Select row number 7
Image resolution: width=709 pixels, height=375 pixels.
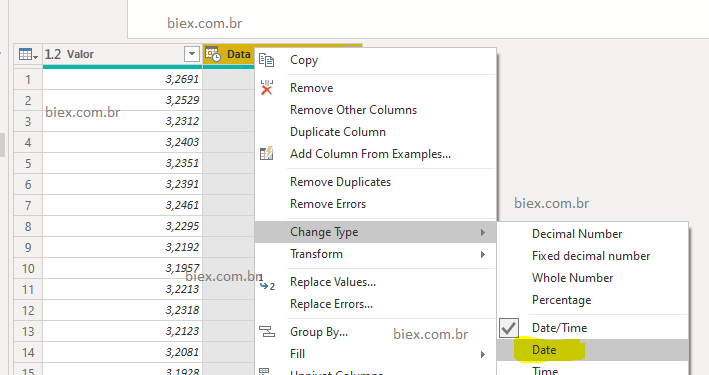(x=28, y=206)
